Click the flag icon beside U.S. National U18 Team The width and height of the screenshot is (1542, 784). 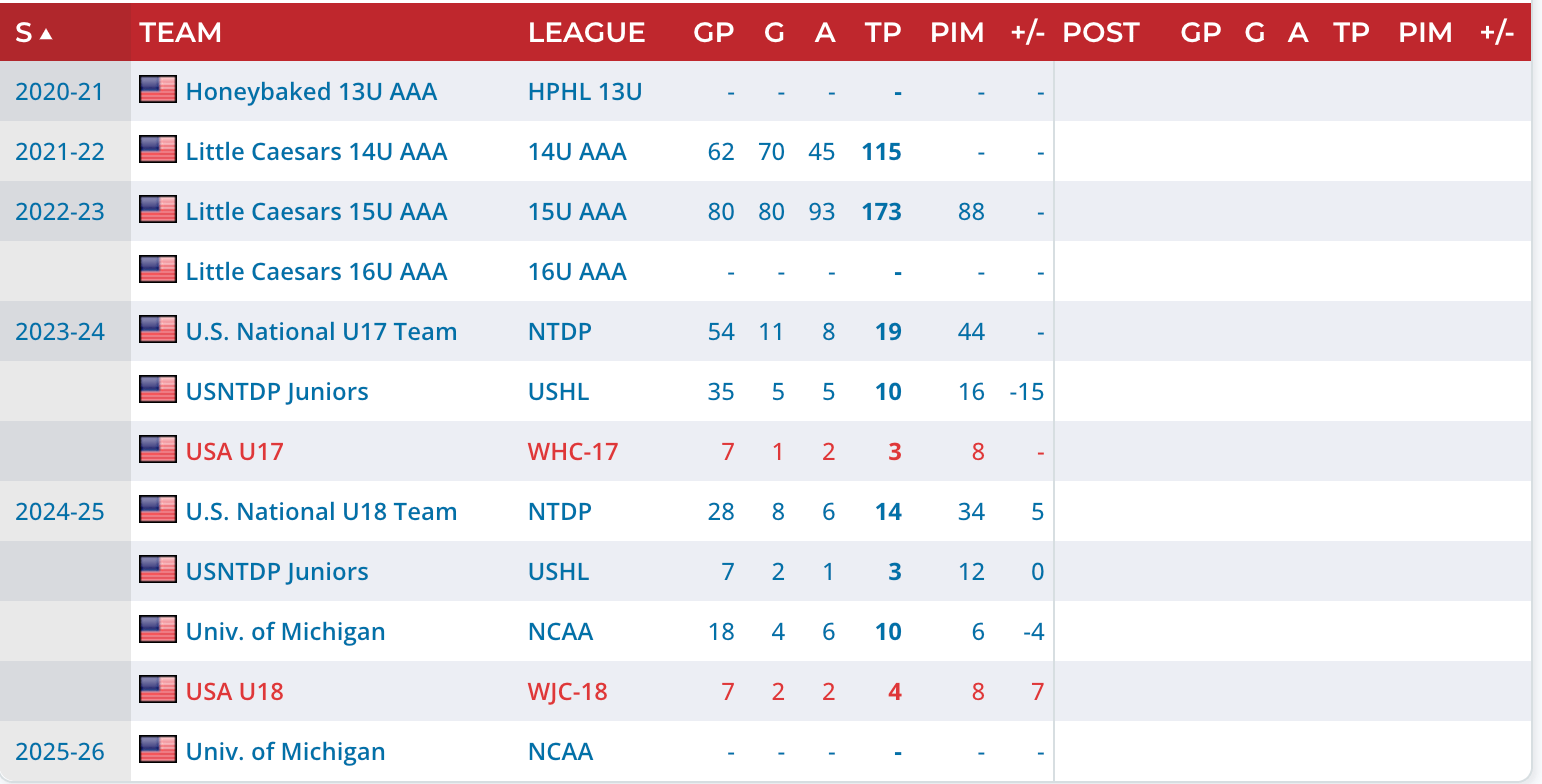tap(158, 510)
